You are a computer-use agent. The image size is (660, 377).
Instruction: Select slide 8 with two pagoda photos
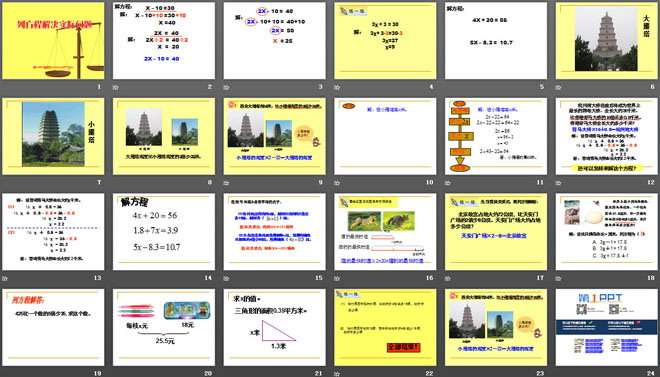pos(164,136)
